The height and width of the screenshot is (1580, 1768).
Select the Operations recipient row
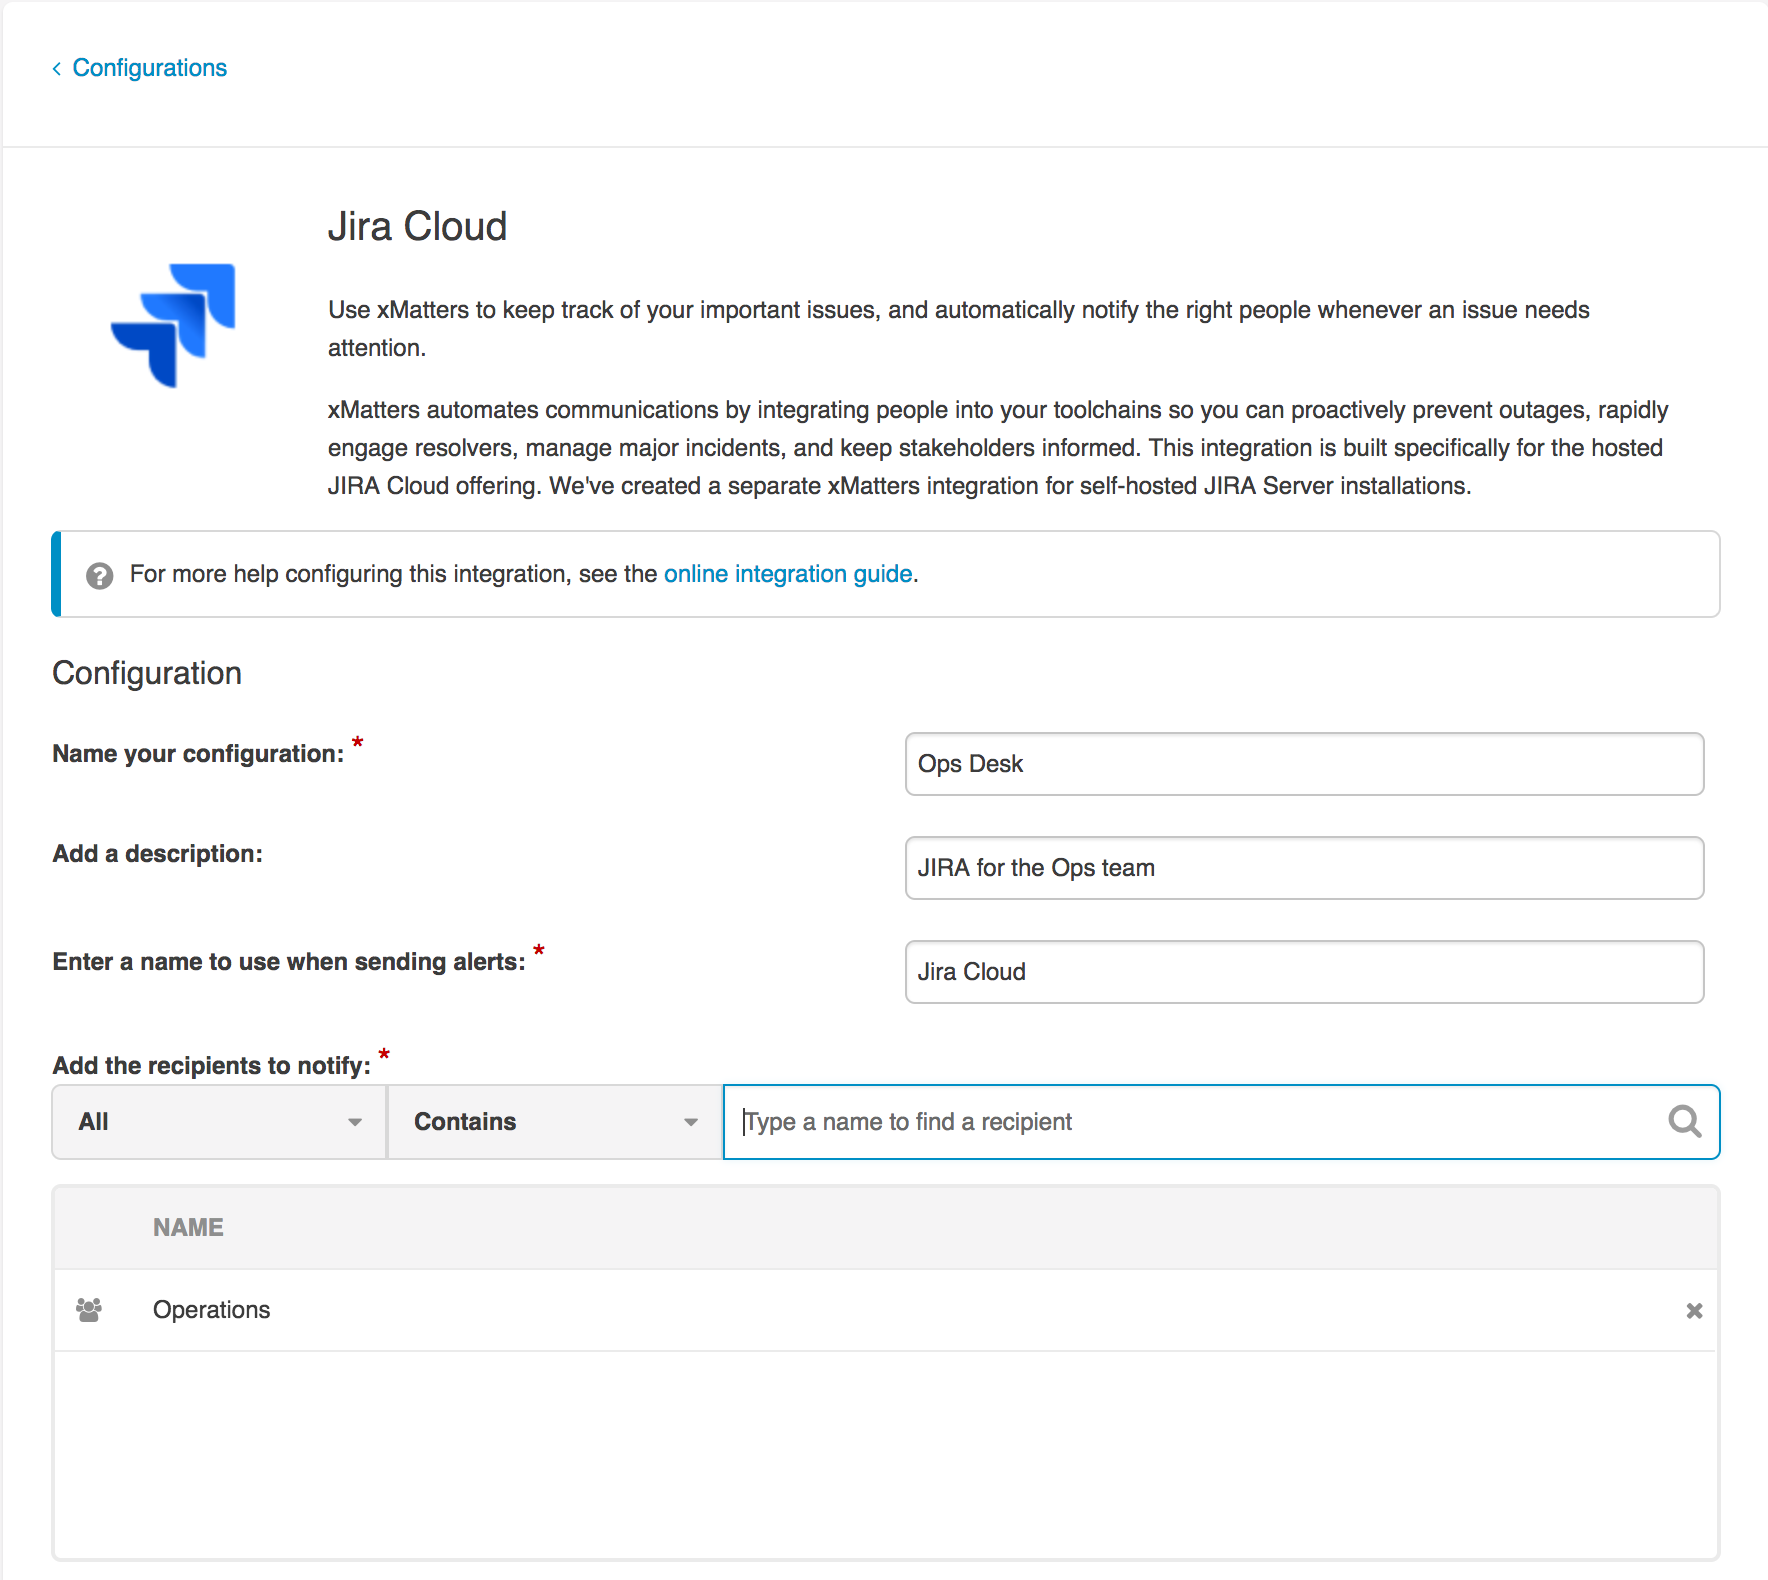tap(885, 1310)
